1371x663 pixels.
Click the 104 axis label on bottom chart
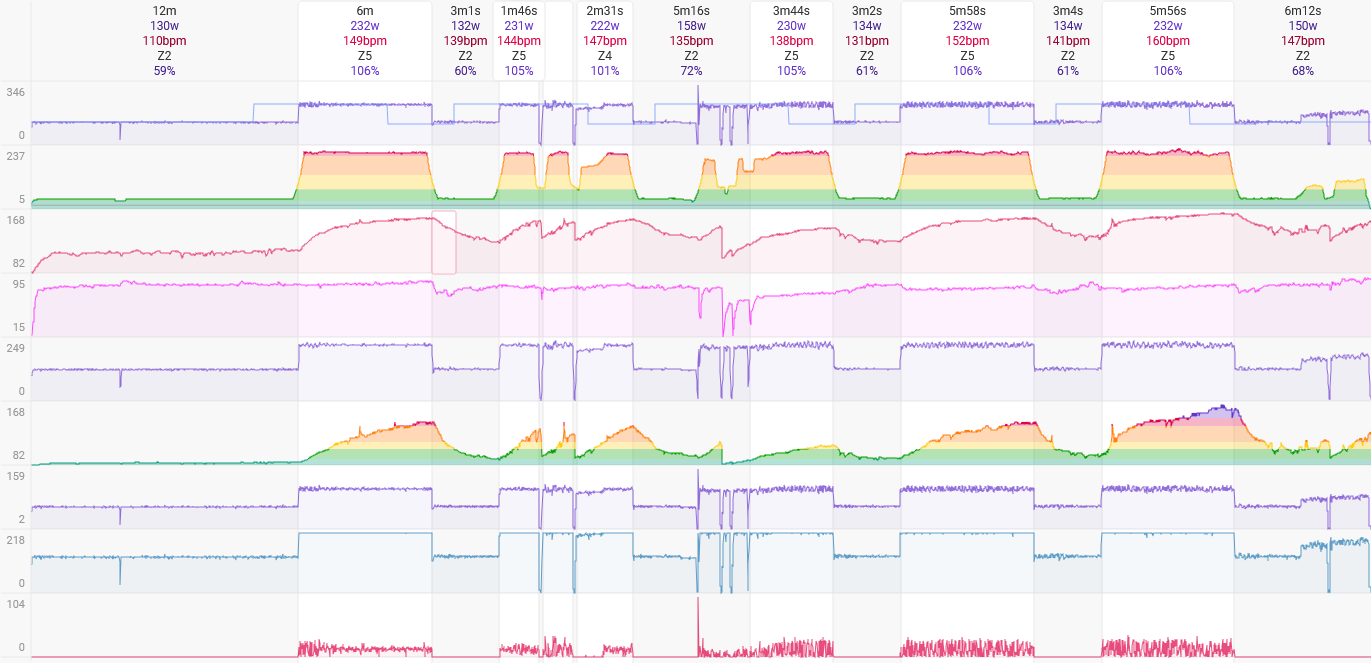[x=15, y=604]
